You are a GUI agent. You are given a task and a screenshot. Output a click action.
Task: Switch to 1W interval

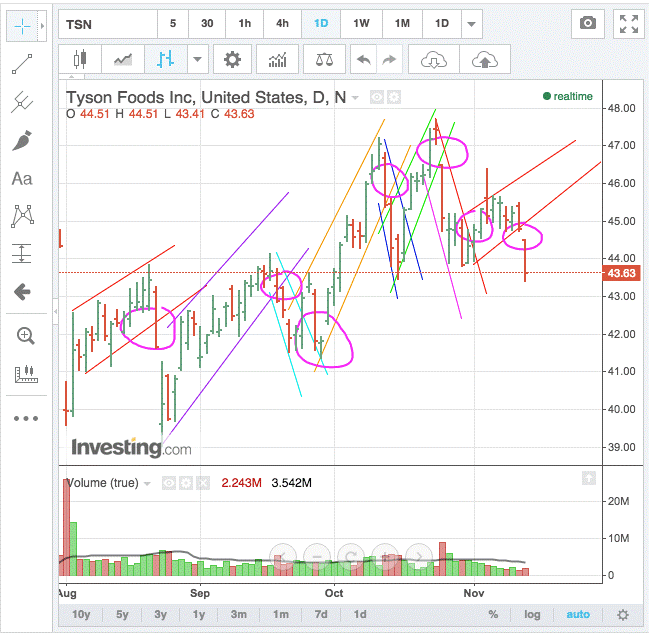point(361,24)
